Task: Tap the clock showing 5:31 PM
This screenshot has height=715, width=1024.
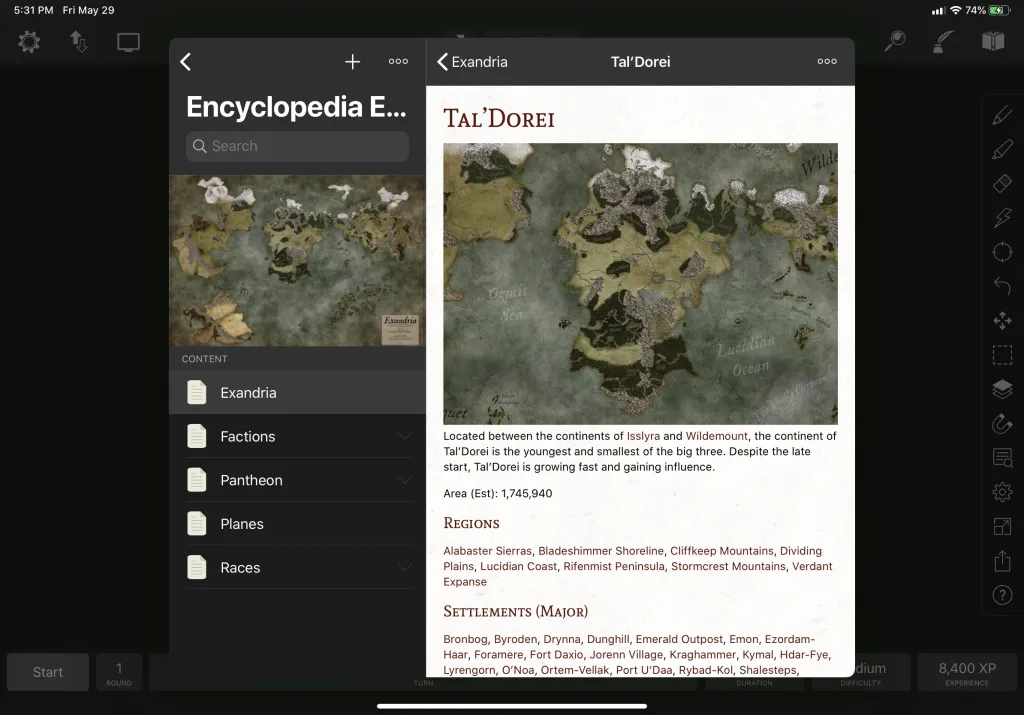Action: pyautogui.click(x=33, y=10)
